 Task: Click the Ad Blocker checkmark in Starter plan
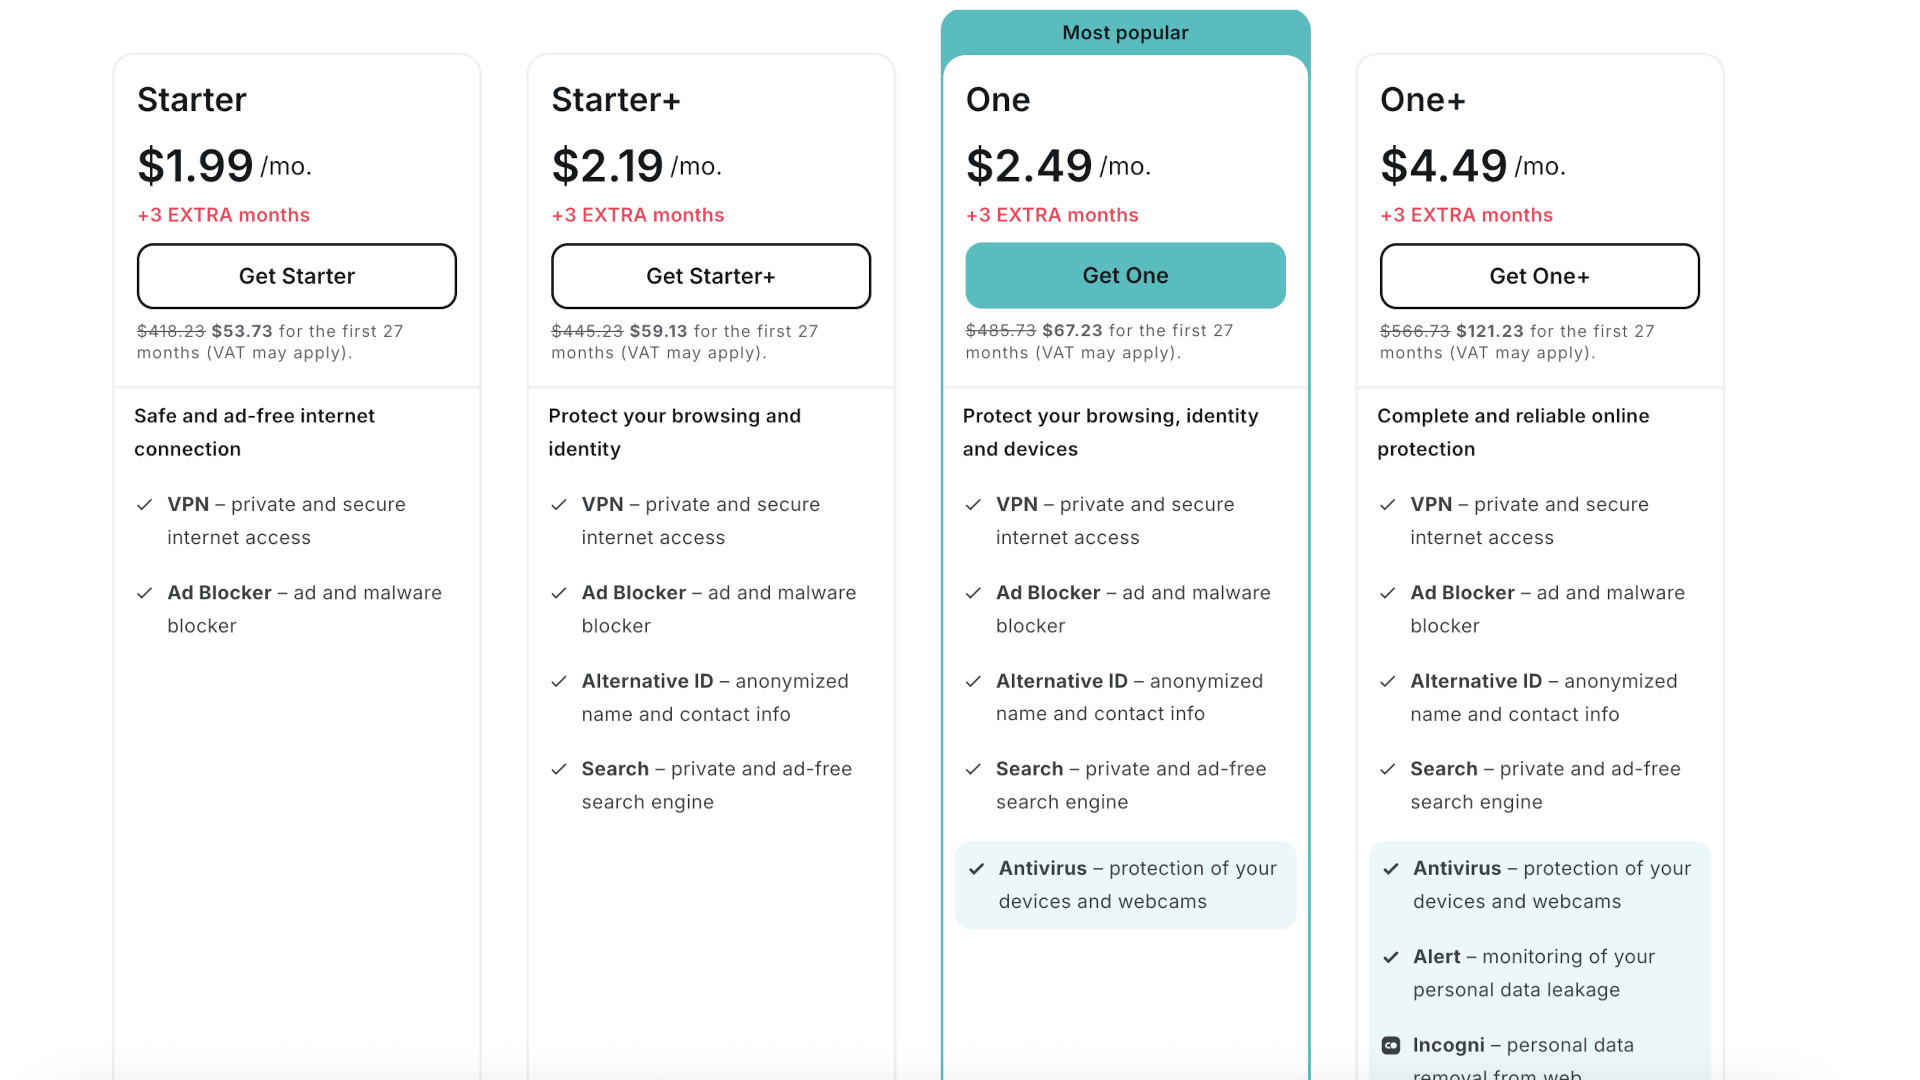pos(145,593)
